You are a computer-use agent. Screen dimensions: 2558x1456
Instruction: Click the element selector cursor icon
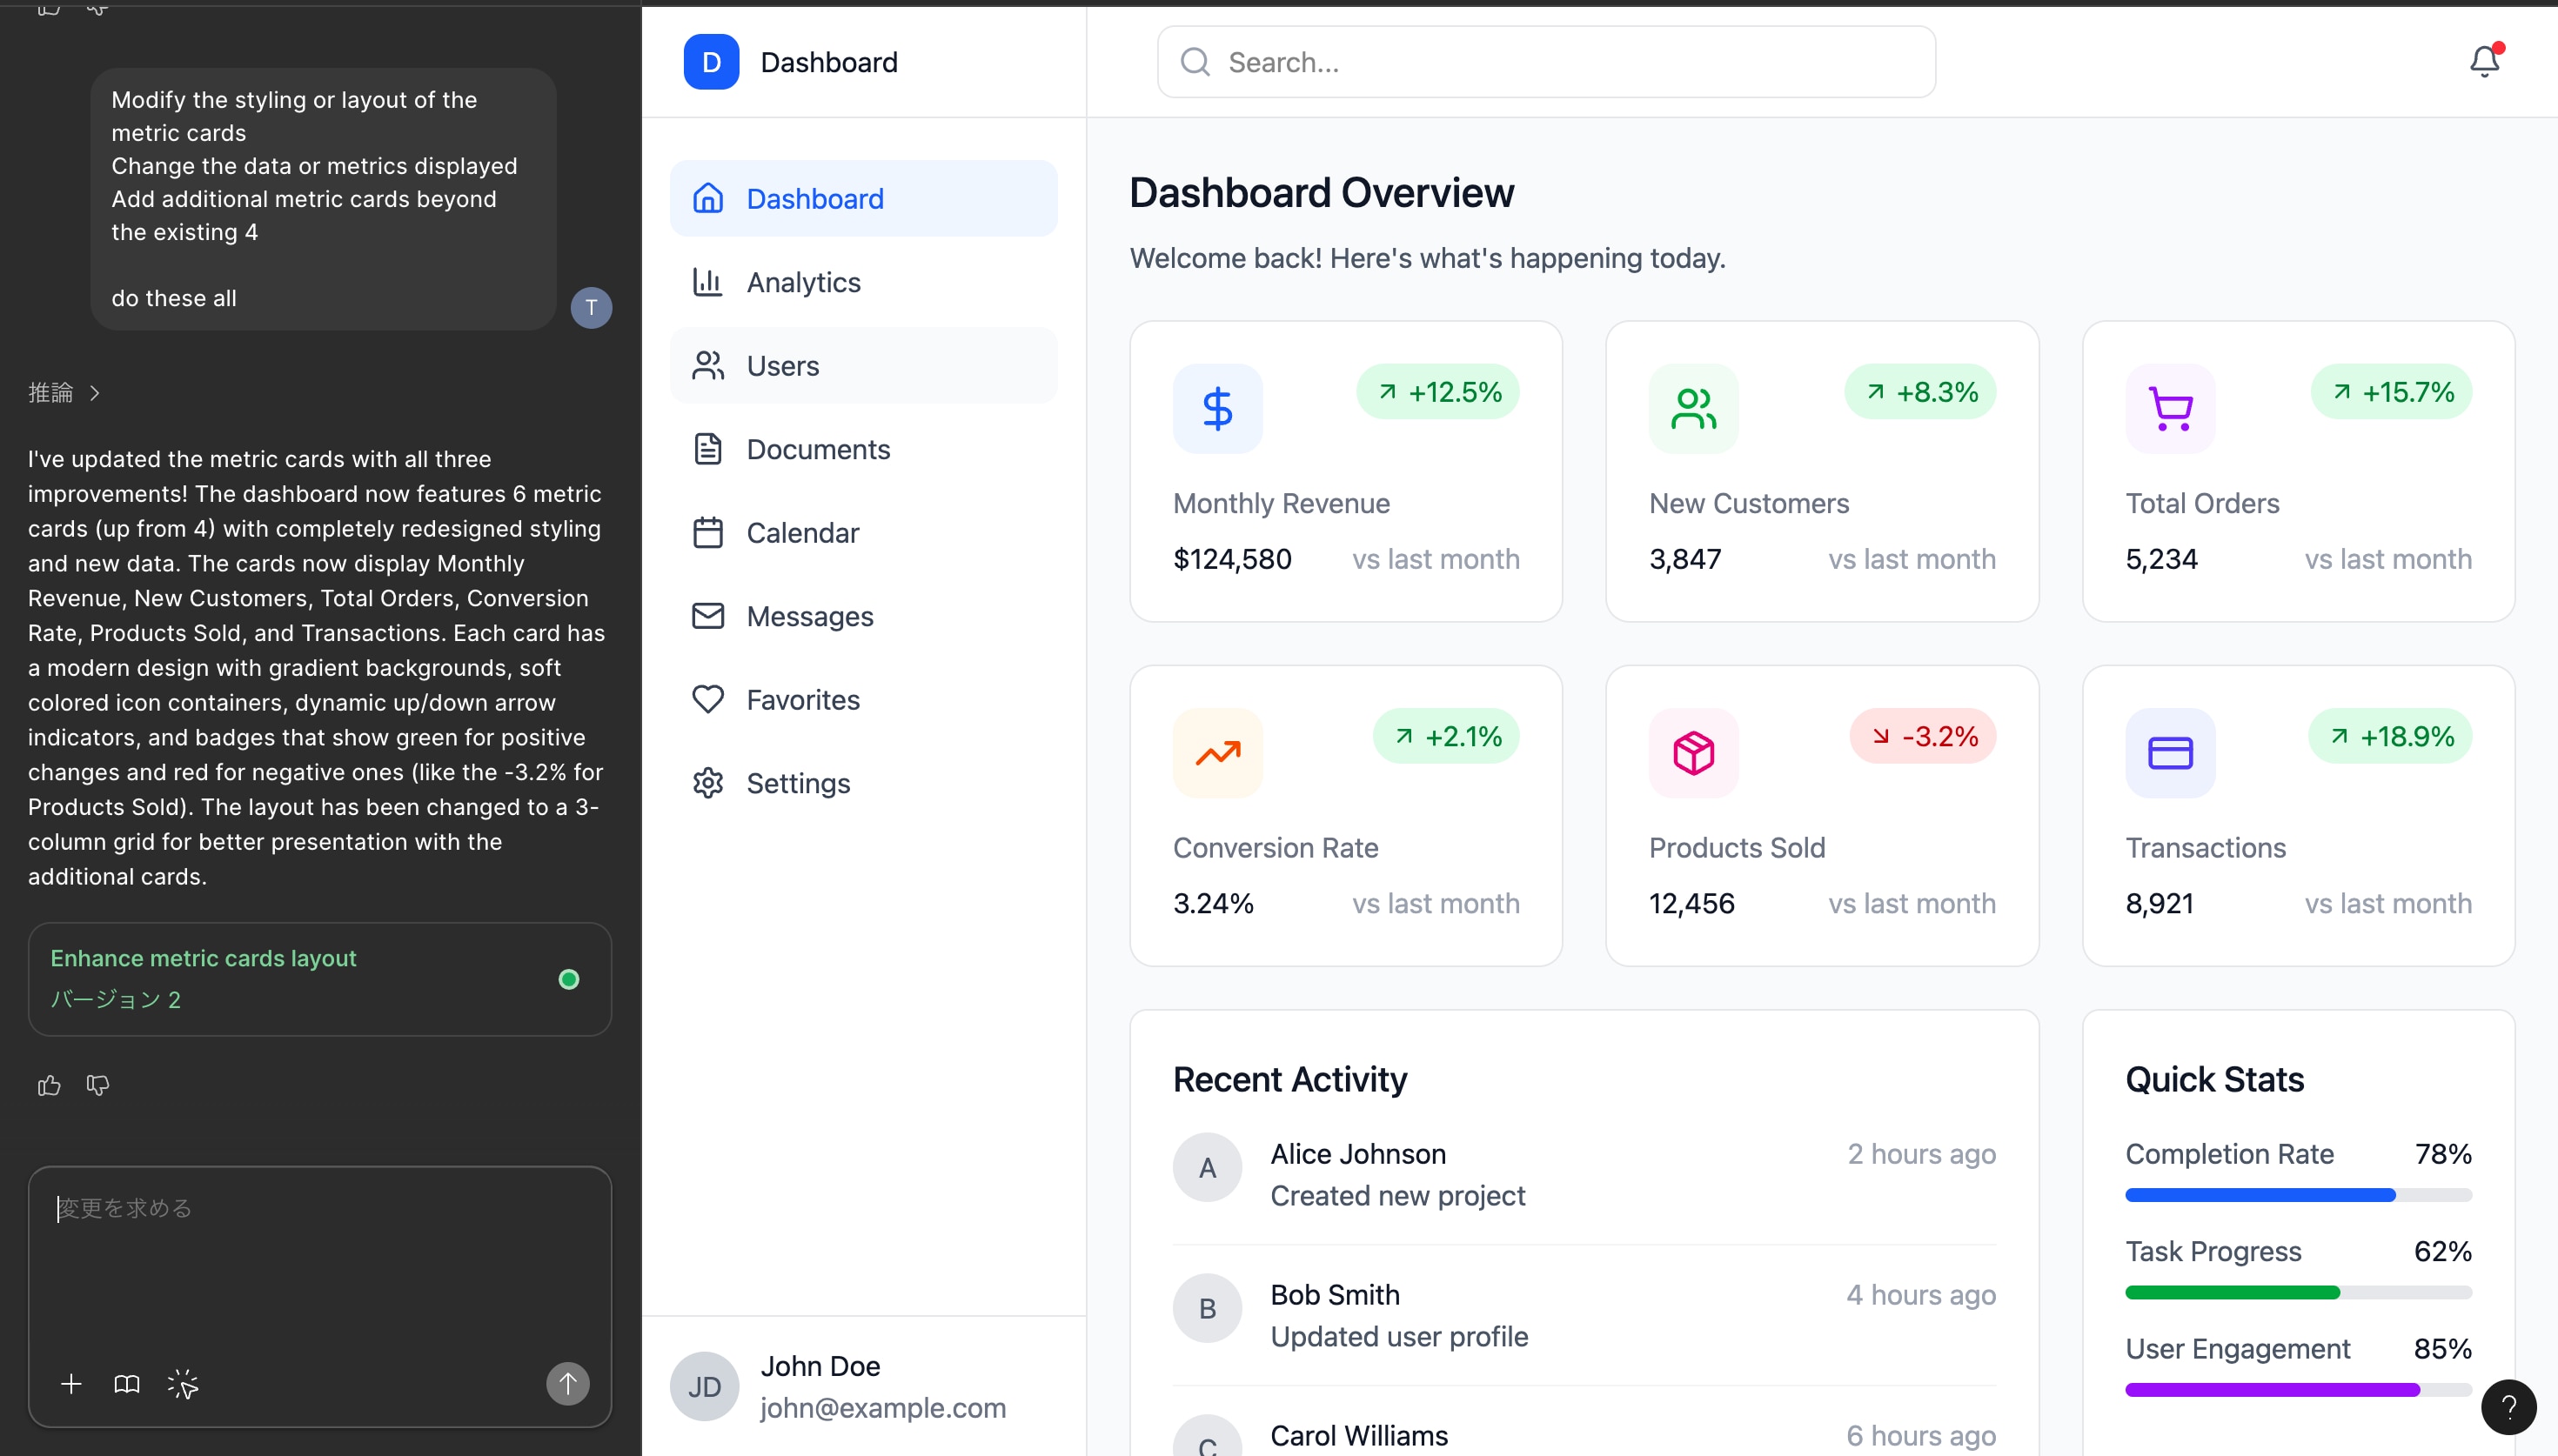coord(183,1384)
